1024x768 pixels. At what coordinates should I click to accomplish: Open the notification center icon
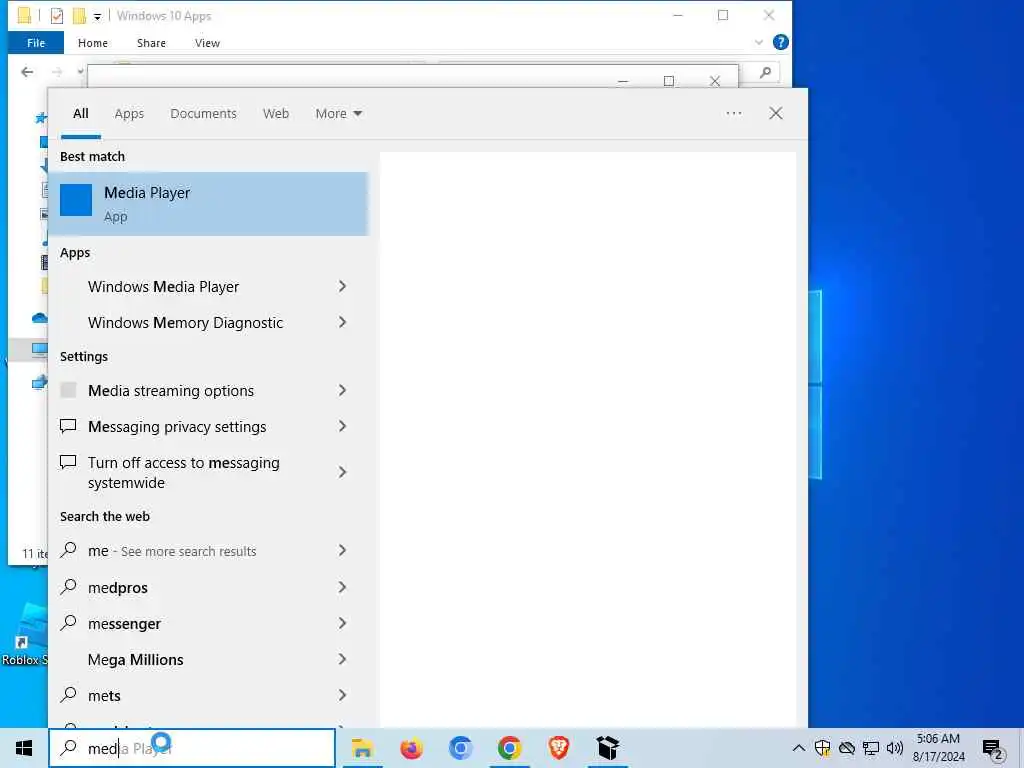pyautogui.click(x=993, y=749)
